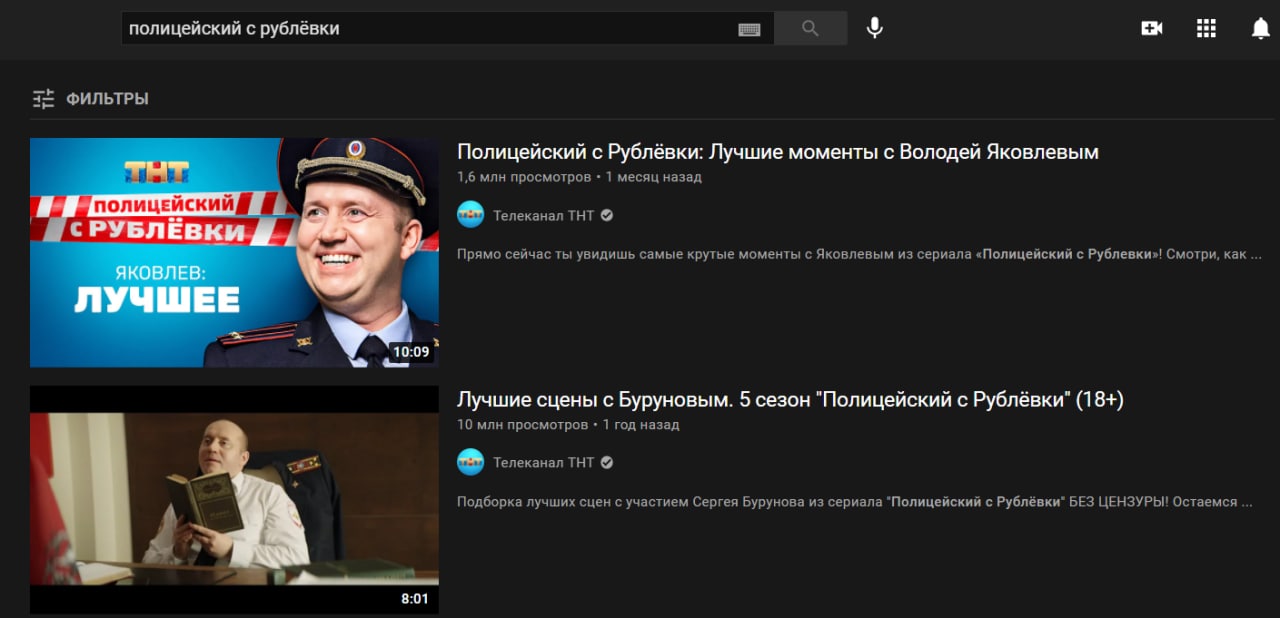The height and width of the screenshot is (618, 1280).
Task: Click verified badge on Бурунов video channel
Action: pos(607,462)
